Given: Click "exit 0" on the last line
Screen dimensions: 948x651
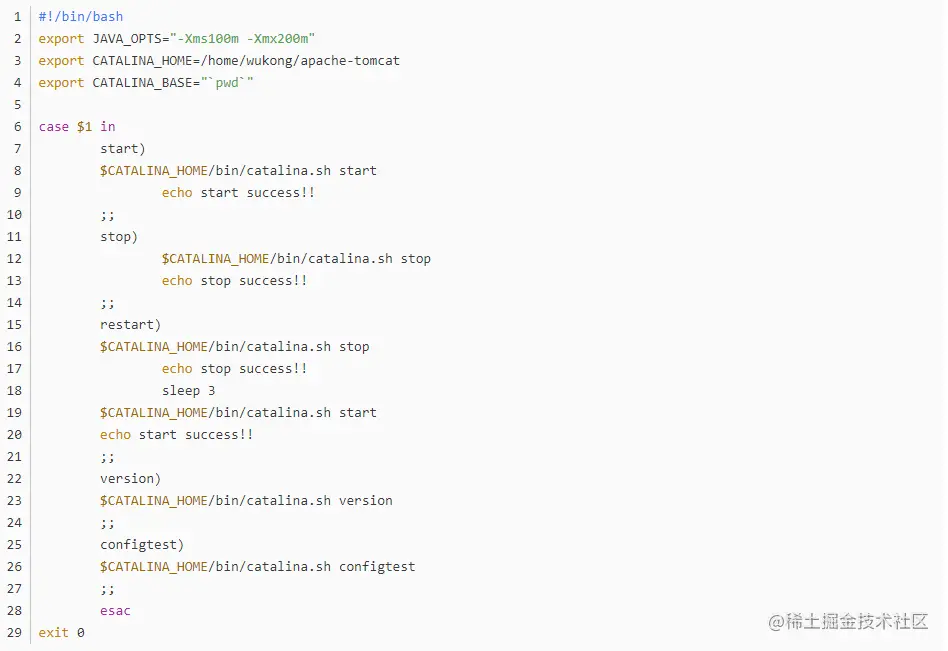Looking at the screenshot, I should pyautogui.click(x=61, y=633).
